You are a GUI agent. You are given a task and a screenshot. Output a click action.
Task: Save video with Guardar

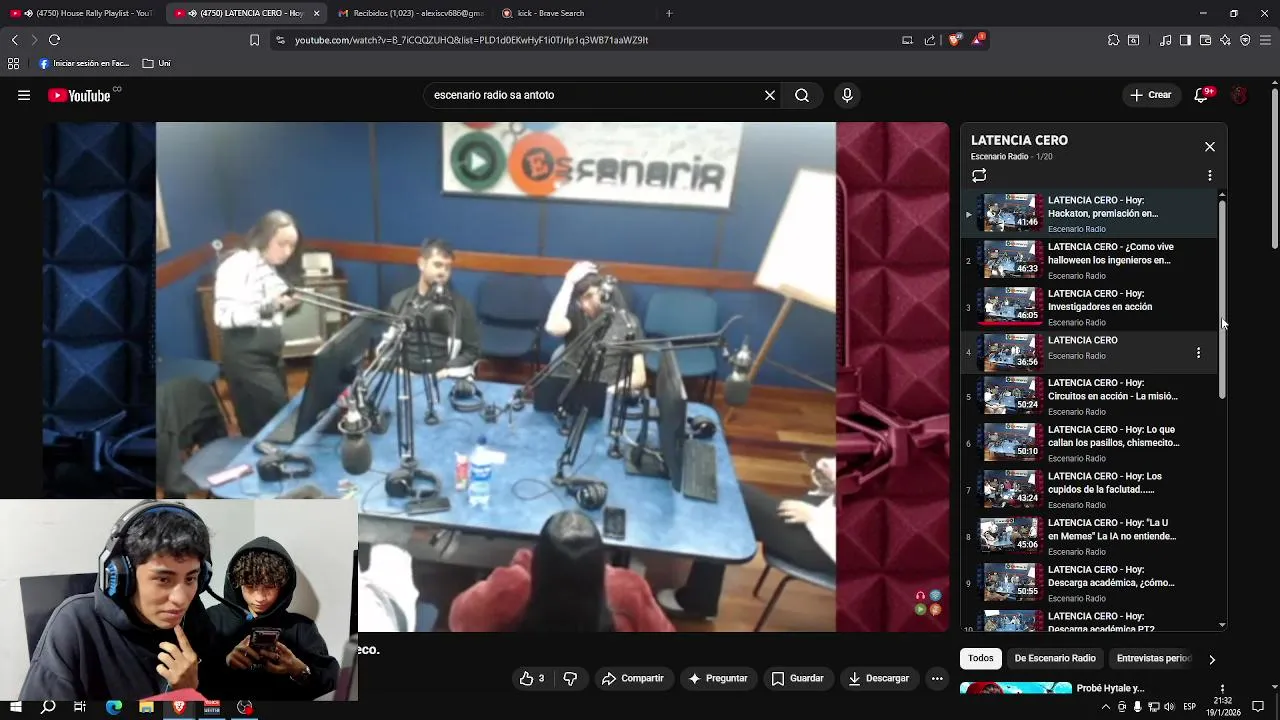click(x=798, y=678)
